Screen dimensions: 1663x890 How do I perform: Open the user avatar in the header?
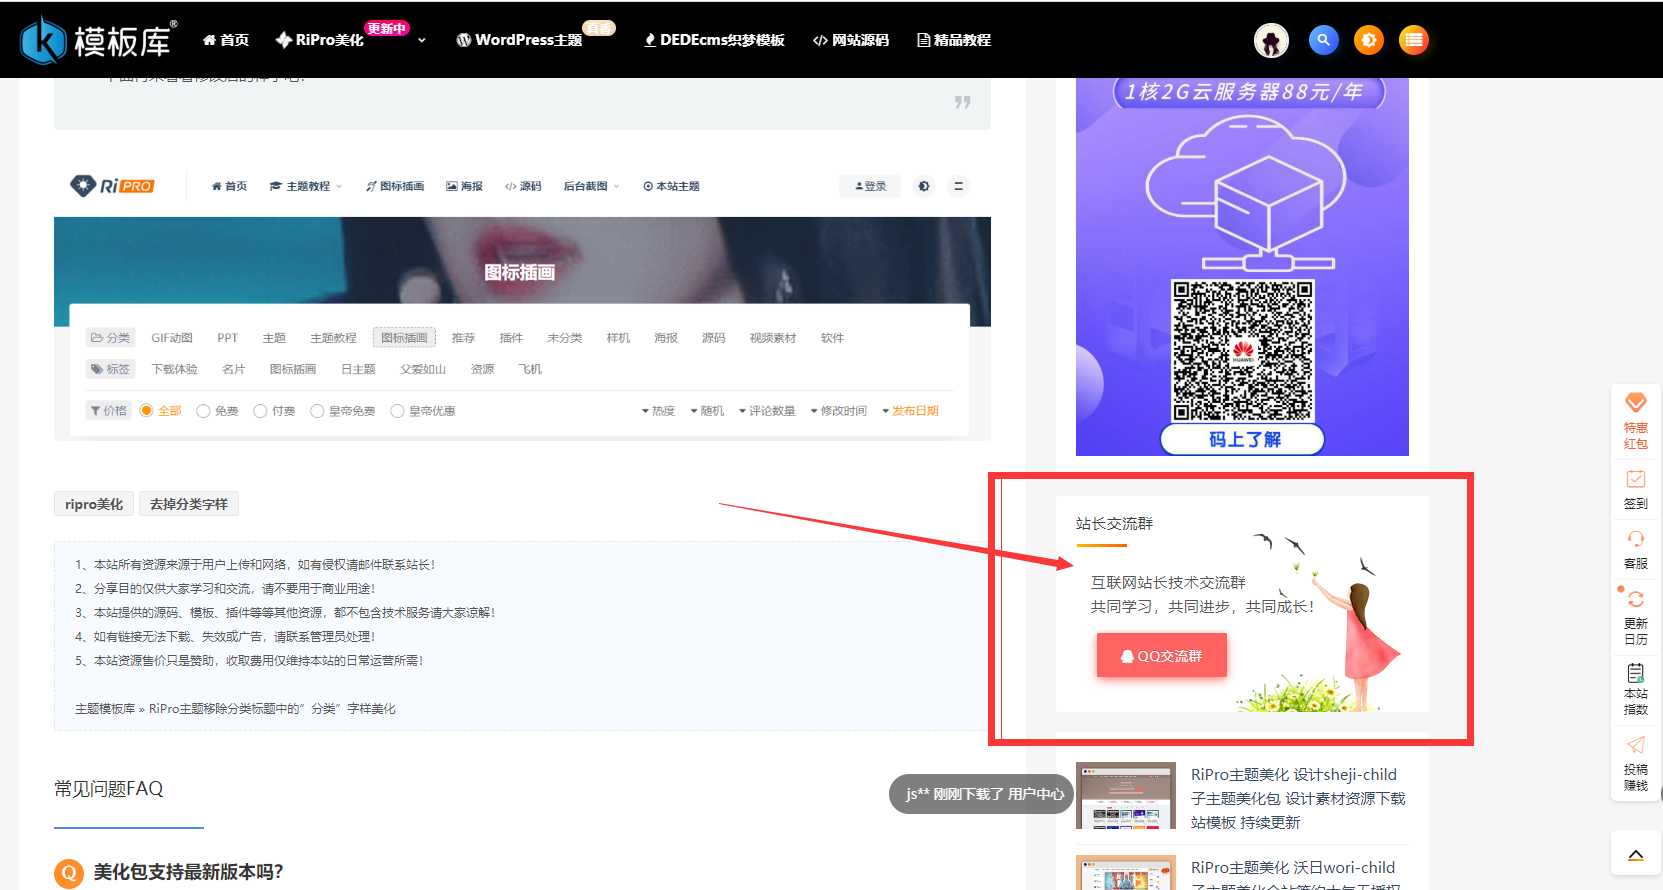tap(1271, 41)
